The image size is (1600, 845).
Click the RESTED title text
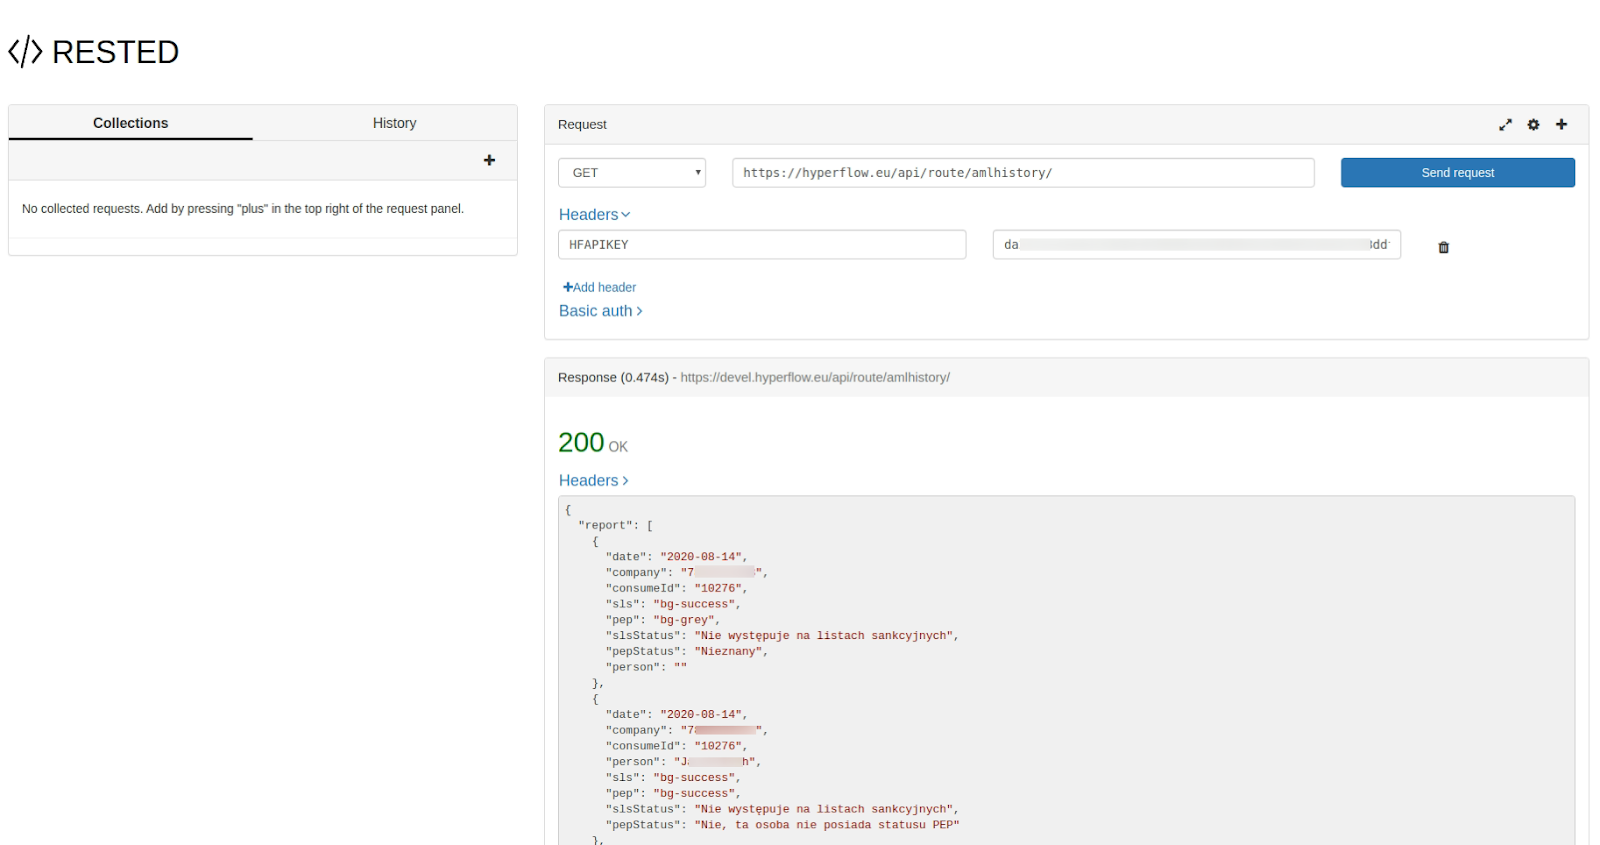115,52
